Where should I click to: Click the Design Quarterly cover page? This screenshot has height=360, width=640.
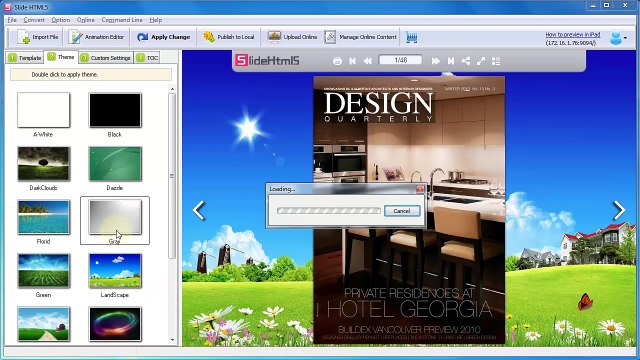[x=409, y=210]
